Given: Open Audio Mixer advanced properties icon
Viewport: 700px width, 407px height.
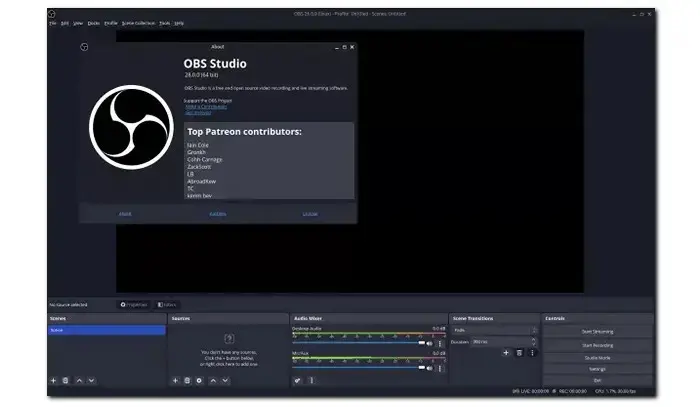Looking at the screenshot, I should coord(298,380).
